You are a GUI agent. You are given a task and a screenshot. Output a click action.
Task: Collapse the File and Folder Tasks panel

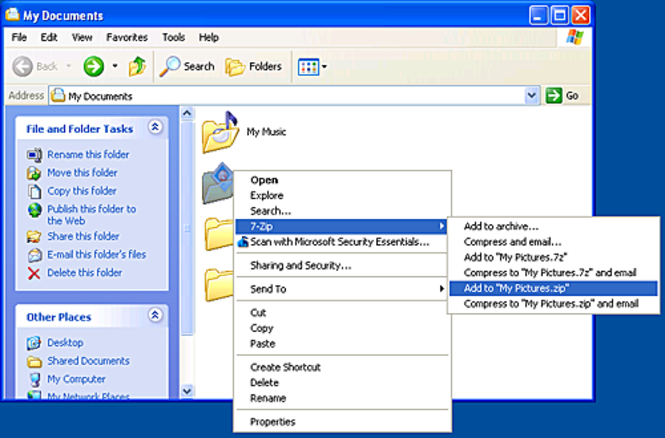coord(155,128)
